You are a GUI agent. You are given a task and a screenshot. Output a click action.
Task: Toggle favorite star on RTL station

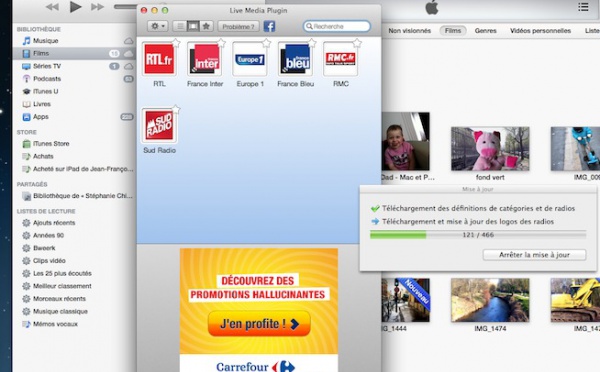pyautogui.click(x=176, y=43)
